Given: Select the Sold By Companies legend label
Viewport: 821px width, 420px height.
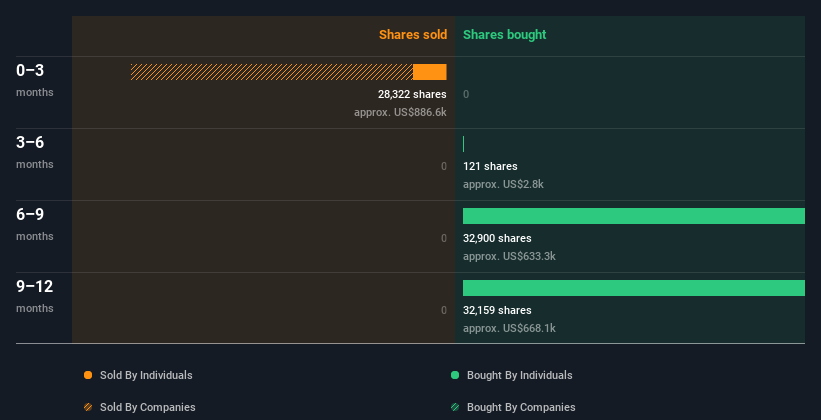Looking at the screenshot, I should 148,407.
